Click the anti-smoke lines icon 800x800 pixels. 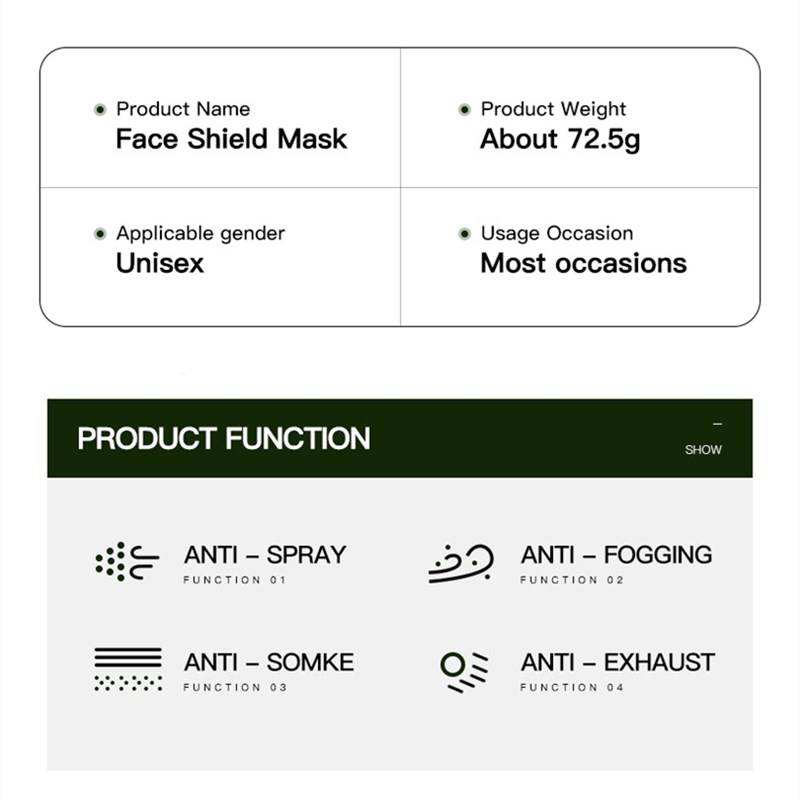point(128,669)
